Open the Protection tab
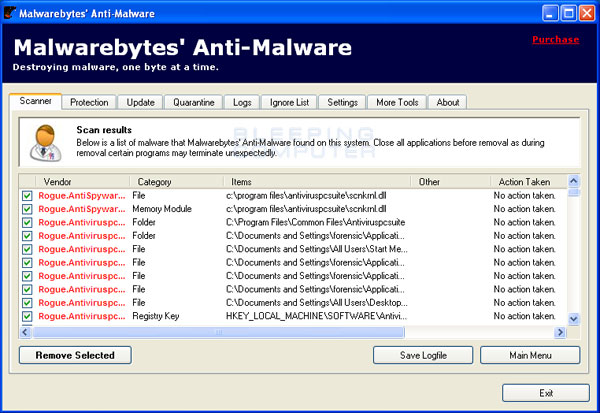This screenshot has width=600, height=413. pyautogui.click(x=89, y=103)
